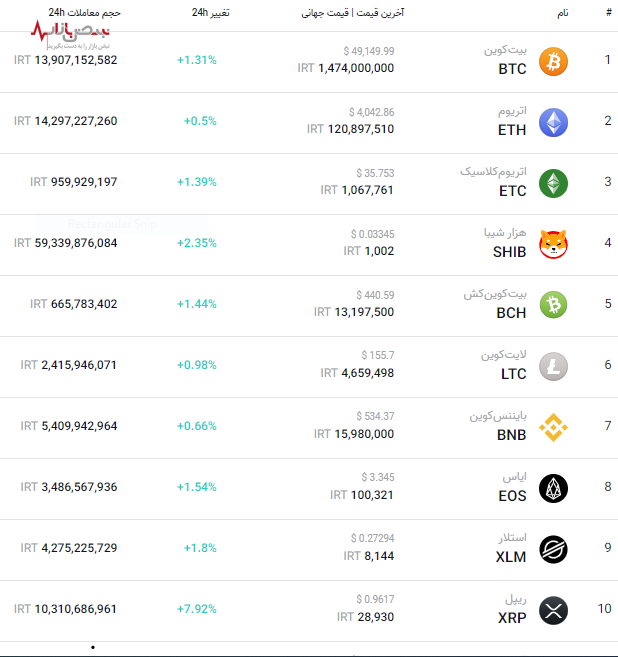Click the name column header
618x657 pixels.
tap(562, 14)
